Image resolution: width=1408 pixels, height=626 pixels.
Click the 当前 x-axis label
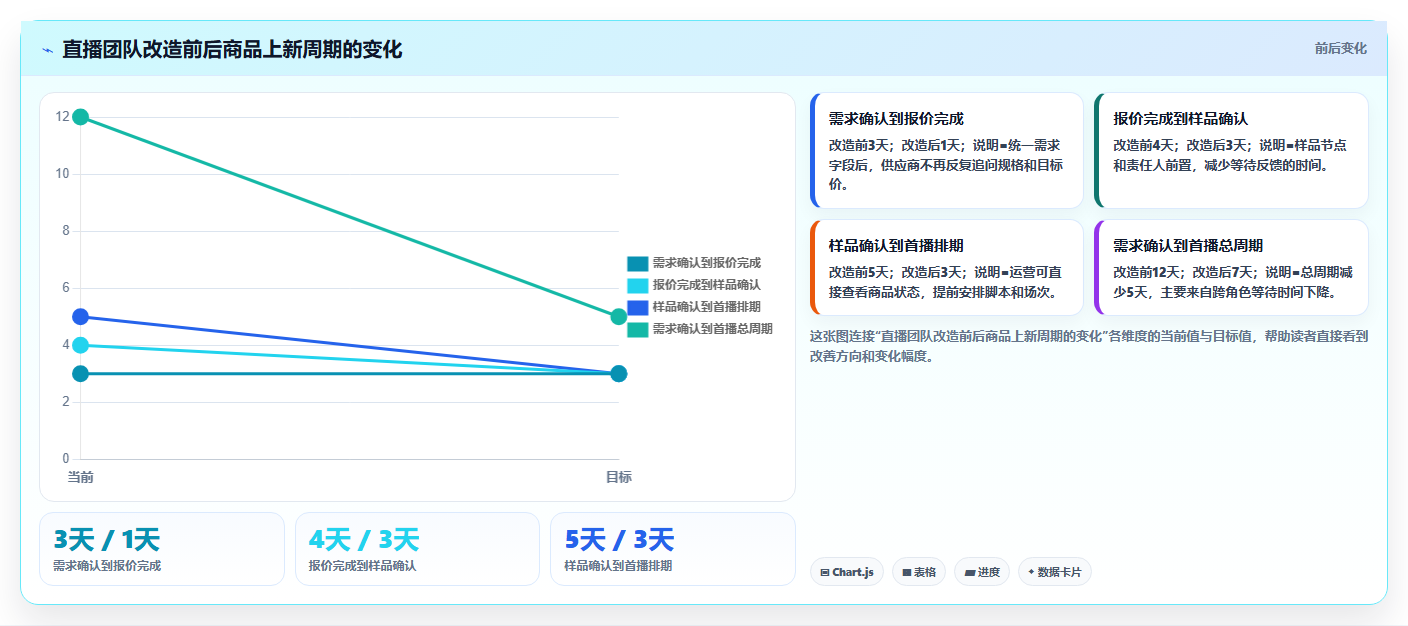81,477
